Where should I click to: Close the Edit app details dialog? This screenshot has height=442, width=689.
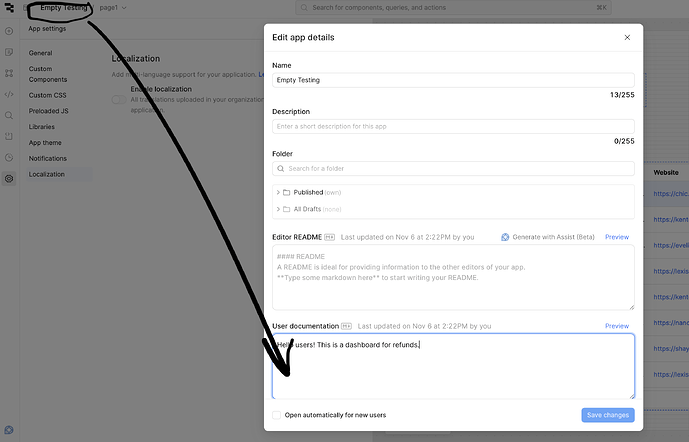click(627, 38)
